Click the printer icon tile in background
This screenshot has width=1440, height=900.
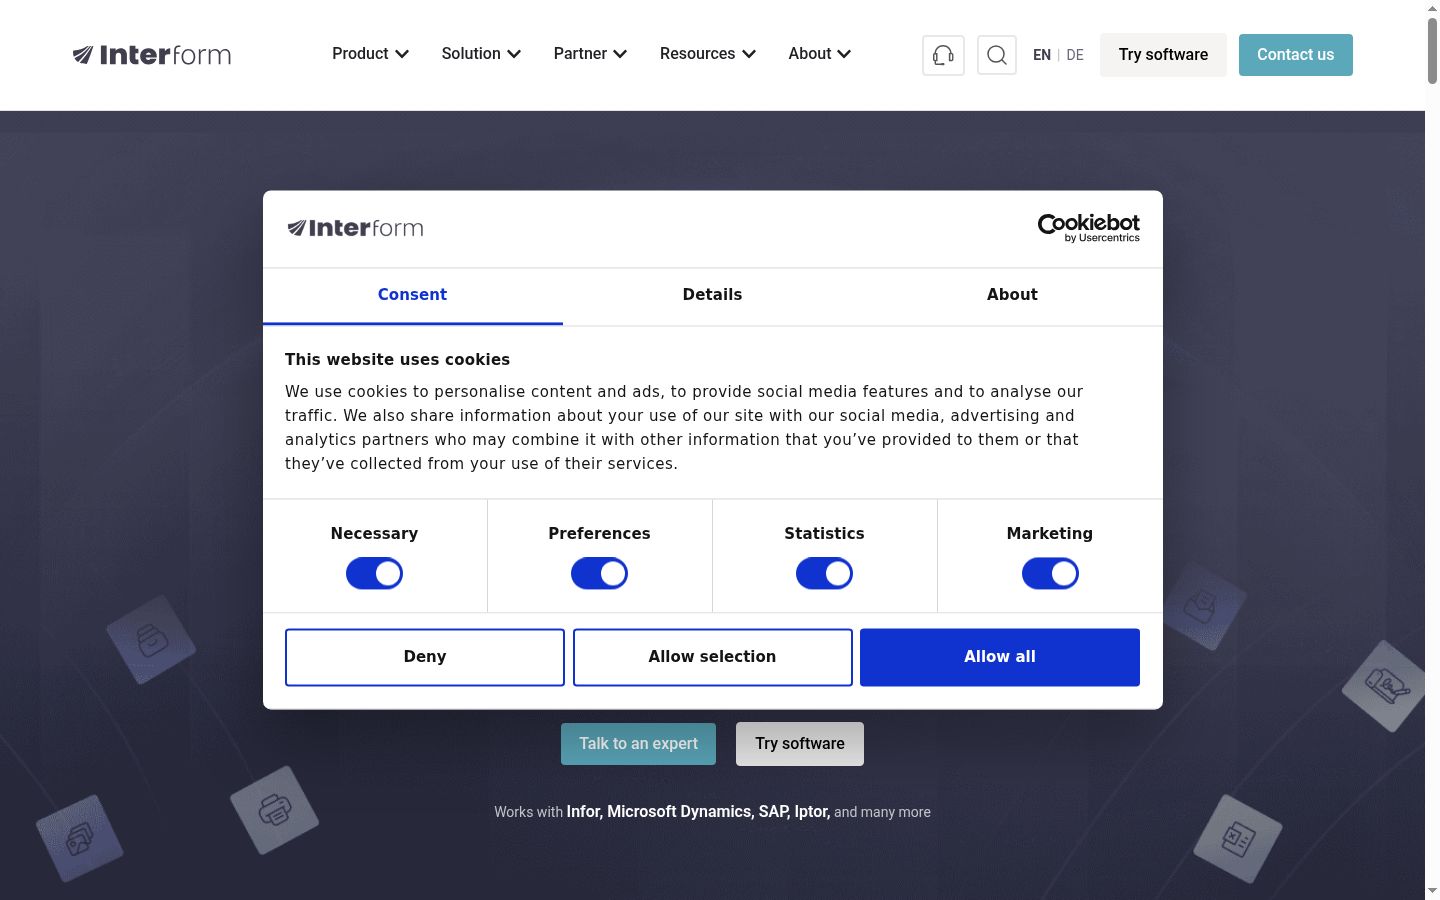pyautogui.click(x=275, y=810)
